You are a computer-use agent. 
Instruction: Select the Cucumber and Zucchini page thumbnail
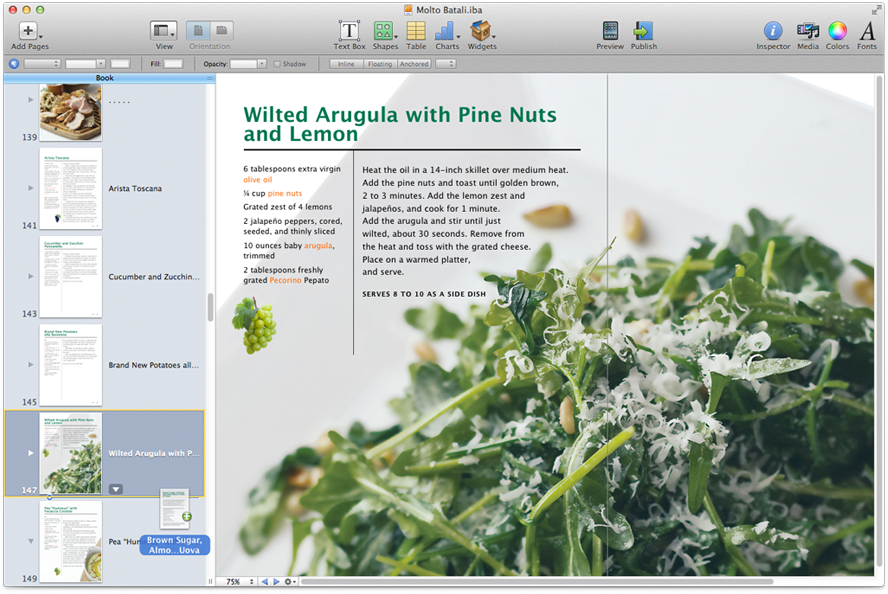point(71,277)
